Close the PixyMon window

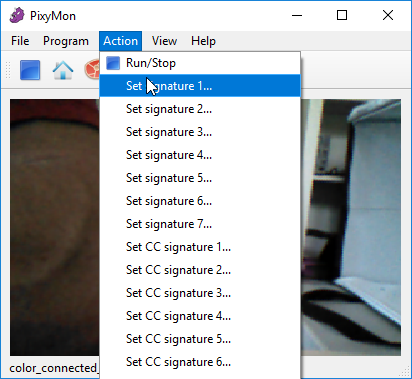pyautogui.click(x=388, y=15)
